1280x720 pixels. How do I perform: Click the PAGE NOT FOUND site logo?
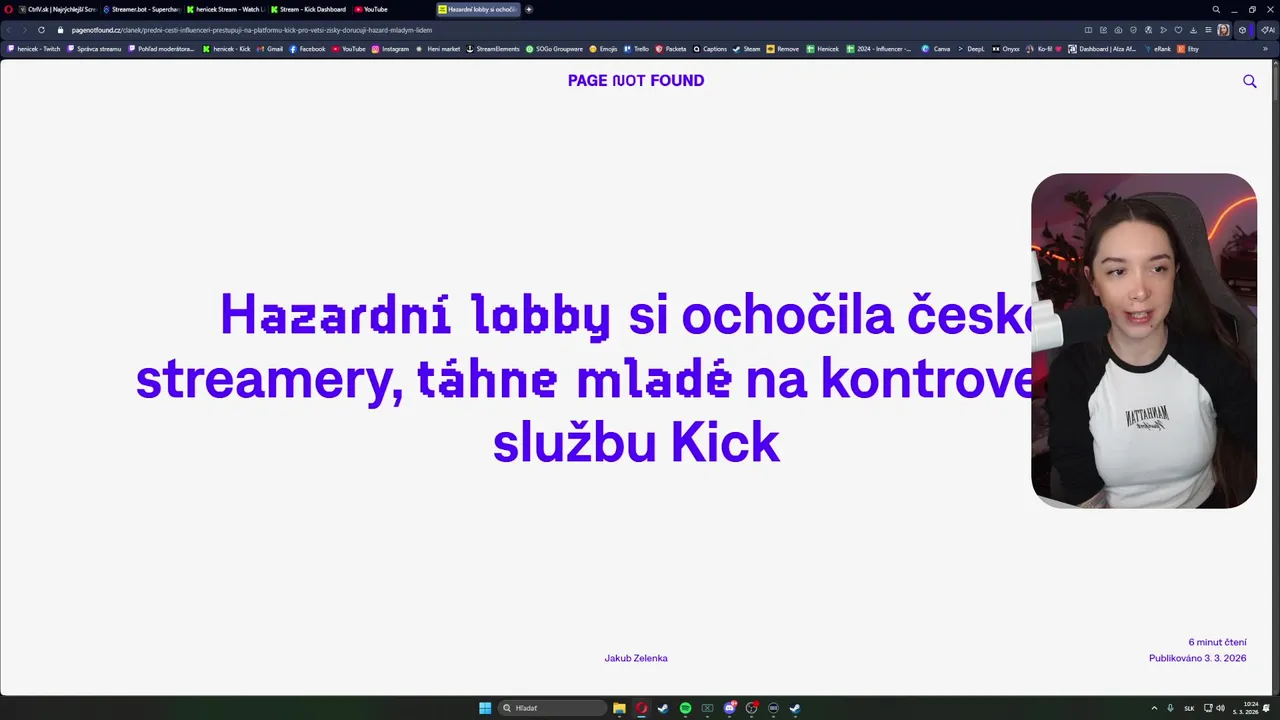(x=636, y=81)
